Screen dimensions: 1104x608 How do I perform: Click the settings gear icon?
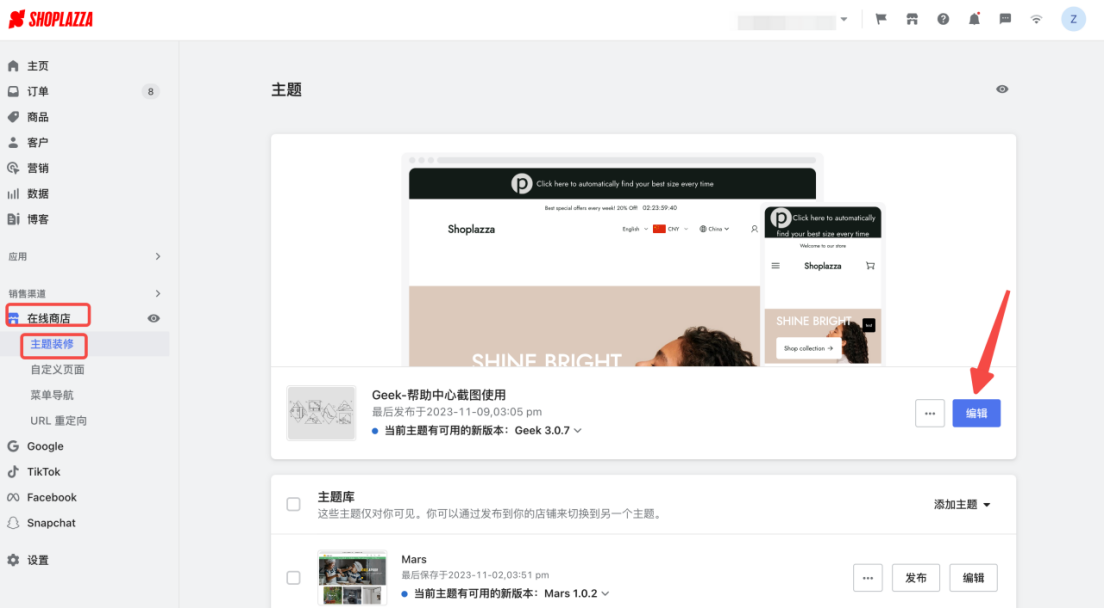point(13,560)
